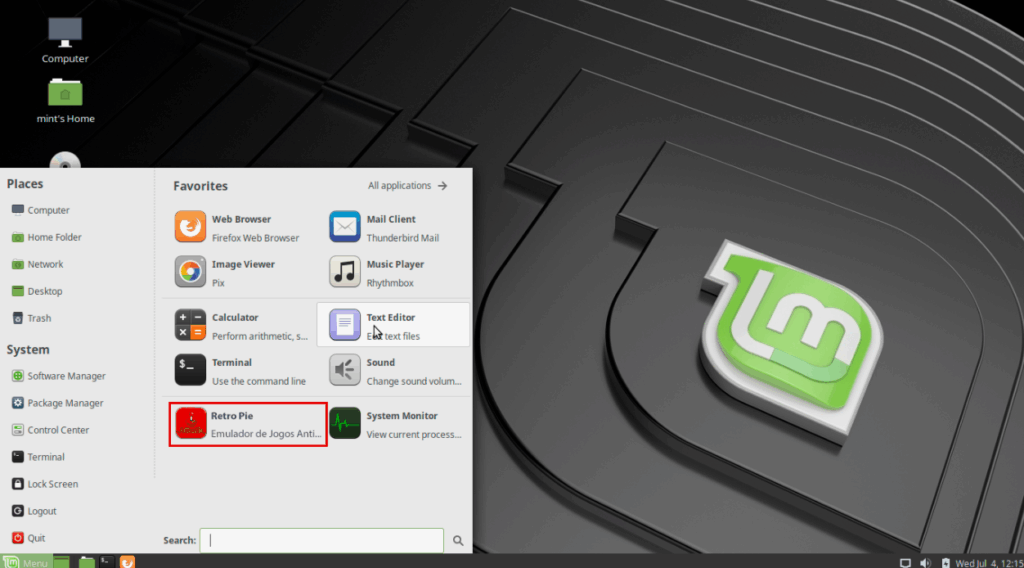Open Text Editor from Favorites
The width and height of the screenshot is (1024, 568).
392,325
